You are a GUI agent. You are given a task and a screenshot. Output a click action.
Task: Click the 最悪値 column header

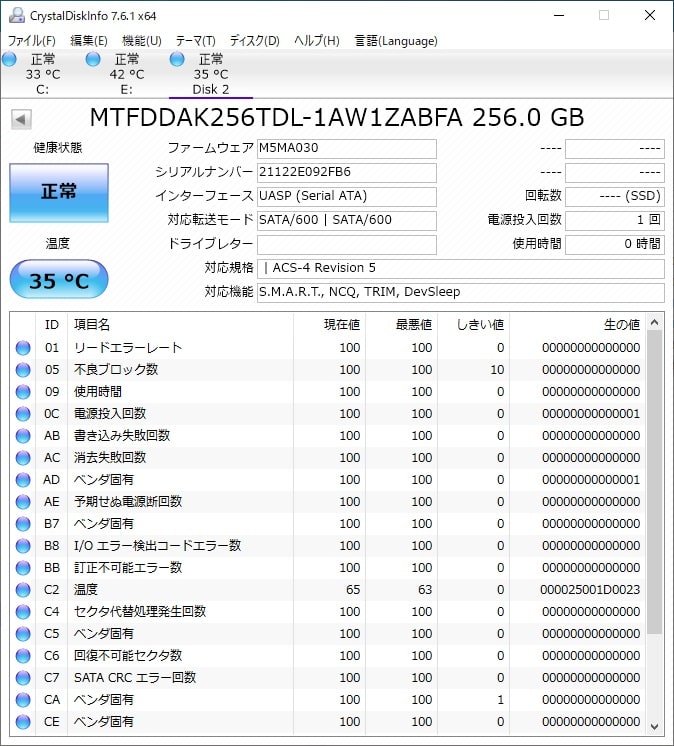(402, 324)
